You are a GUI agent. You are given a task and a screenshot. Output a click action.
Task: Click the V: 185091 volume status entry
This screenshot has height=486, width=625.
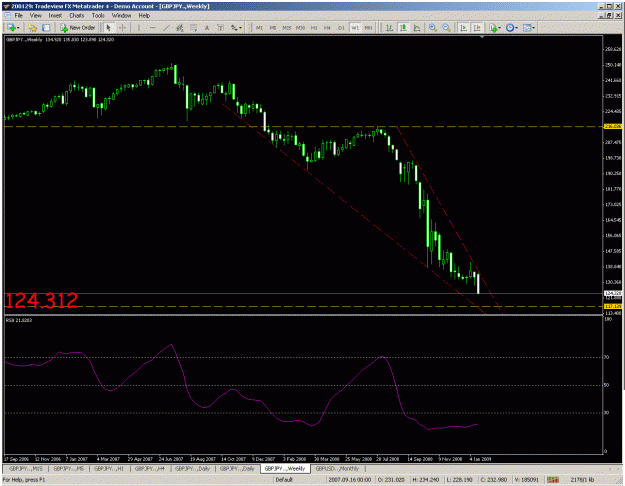click(526, 480)
